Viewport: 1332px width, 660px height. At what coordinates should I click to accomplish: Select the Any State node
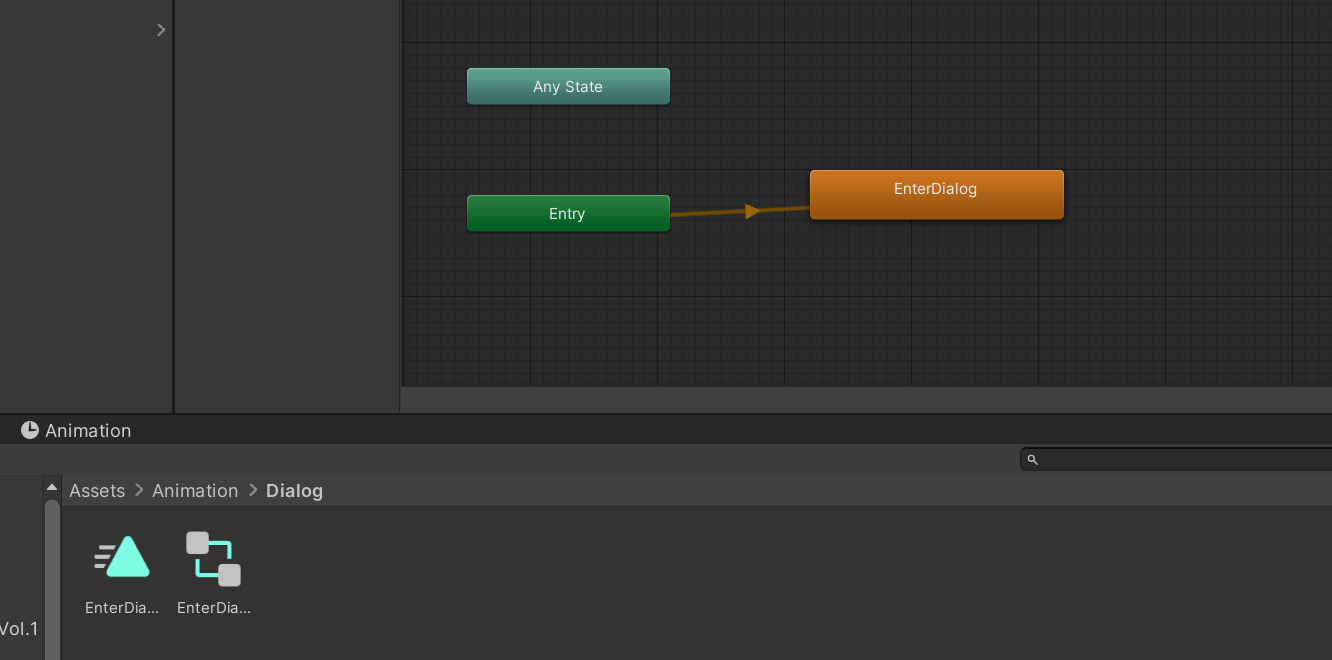(x=568, y=87)
